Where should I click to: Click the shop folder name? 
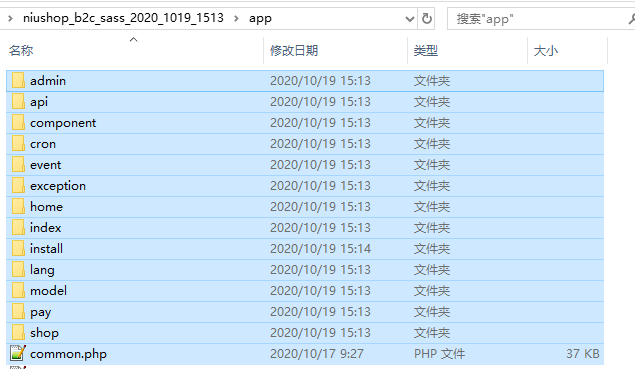tap(45, 333)
